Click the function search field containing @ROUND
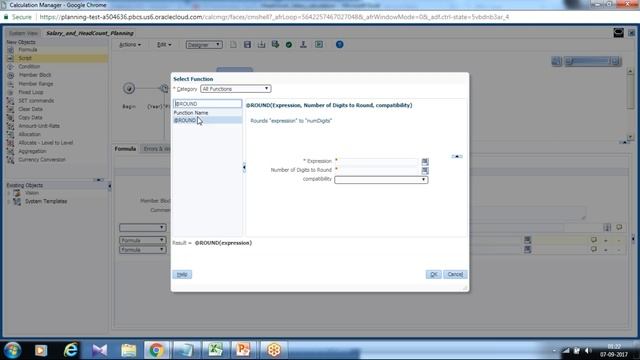 (207, 104)
